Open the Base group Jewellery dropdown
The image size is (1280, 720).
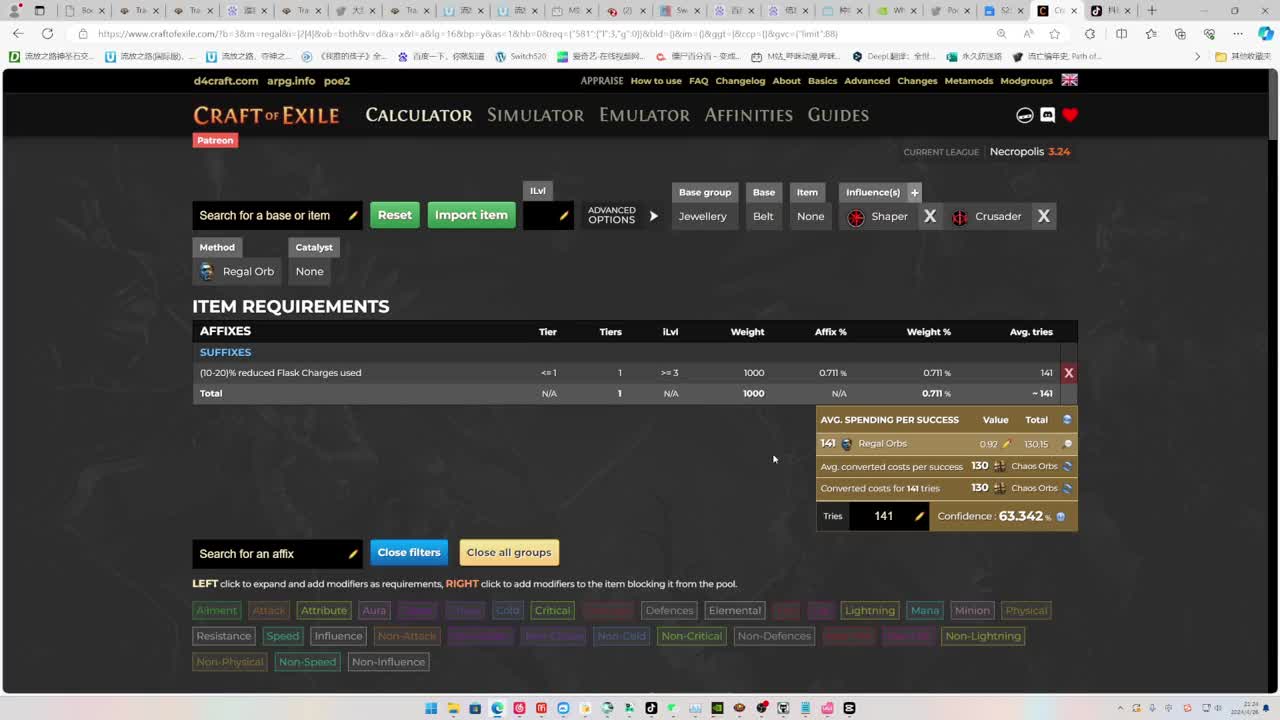pos(703,216)
